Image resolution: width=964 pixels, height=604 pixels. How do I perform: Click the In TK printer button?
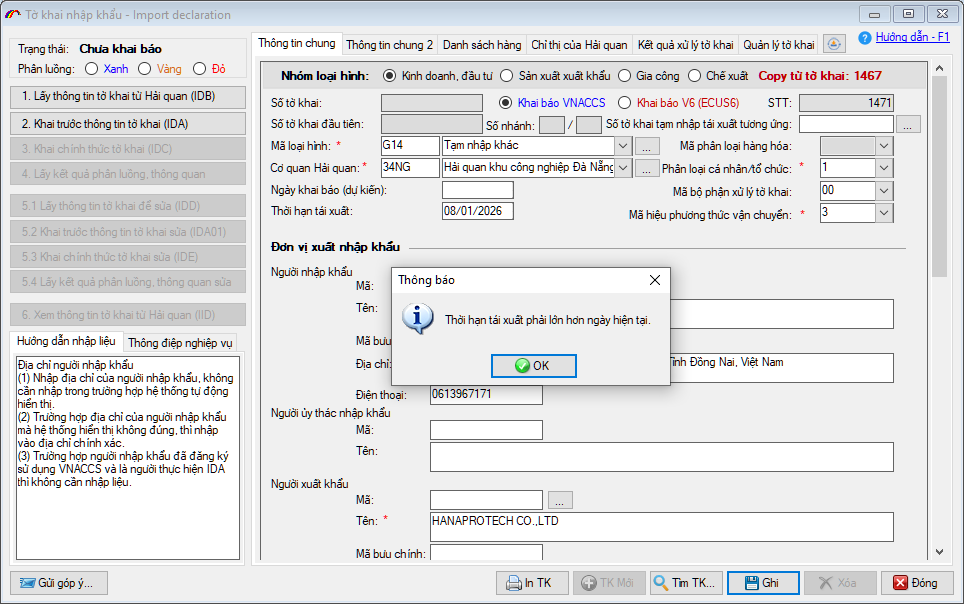tap(531, 583)
